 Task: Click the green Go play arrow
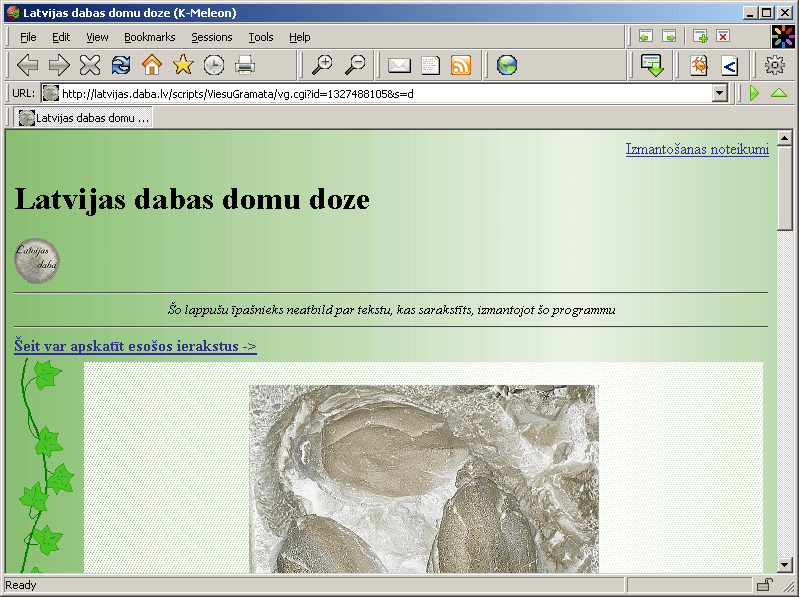coord(755,93)
